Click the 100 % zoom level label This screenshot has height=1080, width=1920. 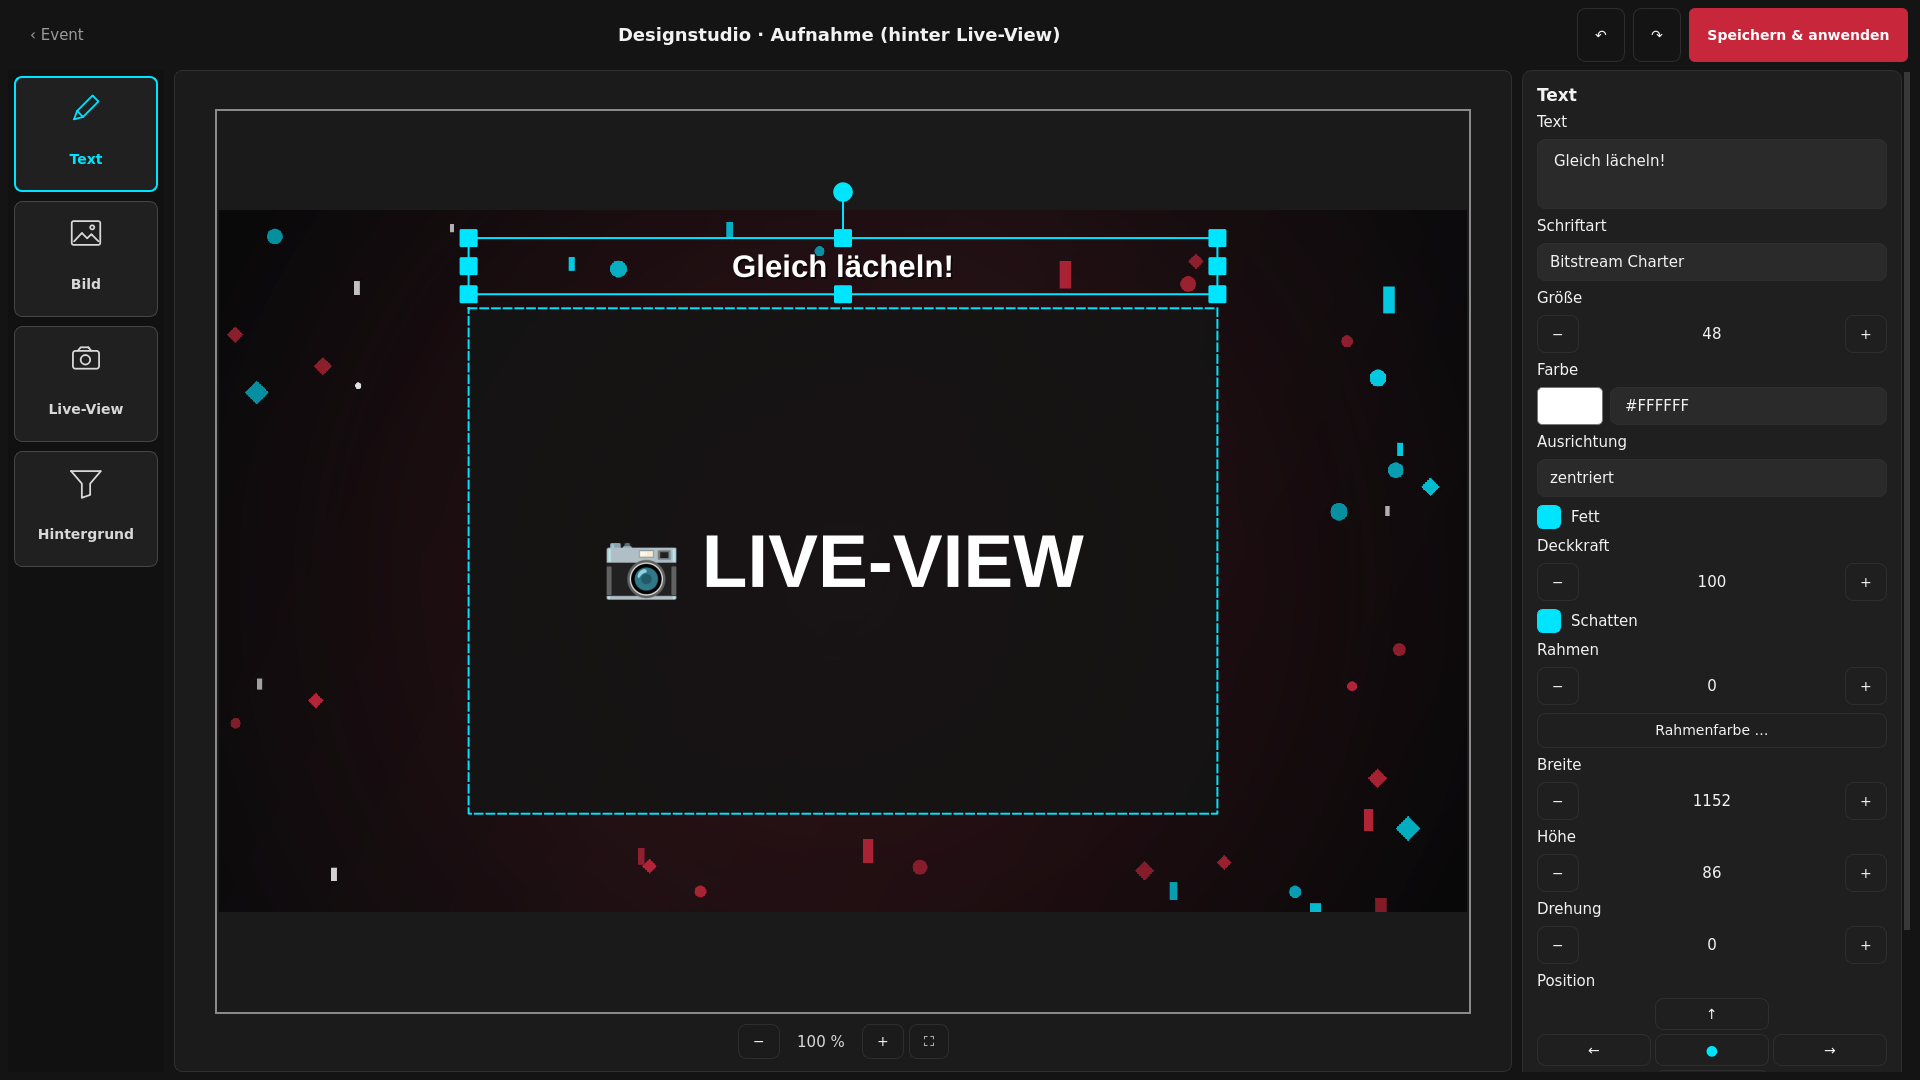[x=821, y=1042]
